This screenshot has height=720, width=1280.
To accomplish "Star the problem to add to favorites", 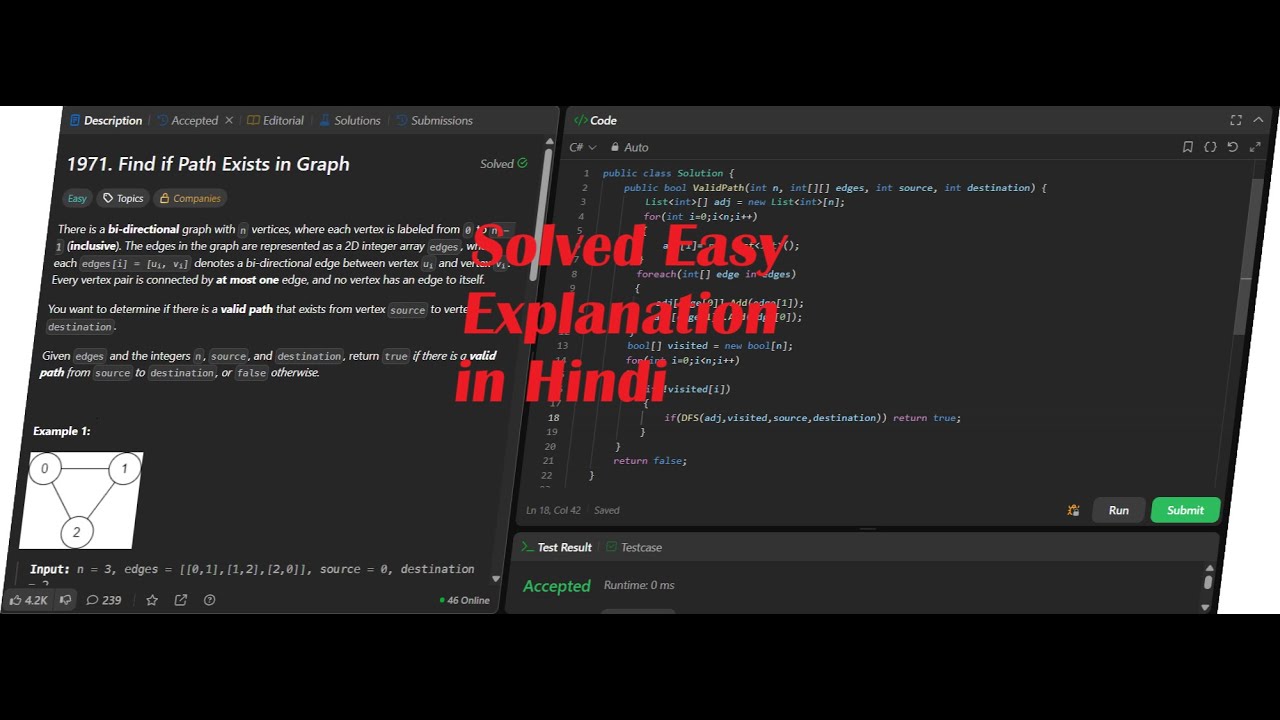I will tap(152, 600).
